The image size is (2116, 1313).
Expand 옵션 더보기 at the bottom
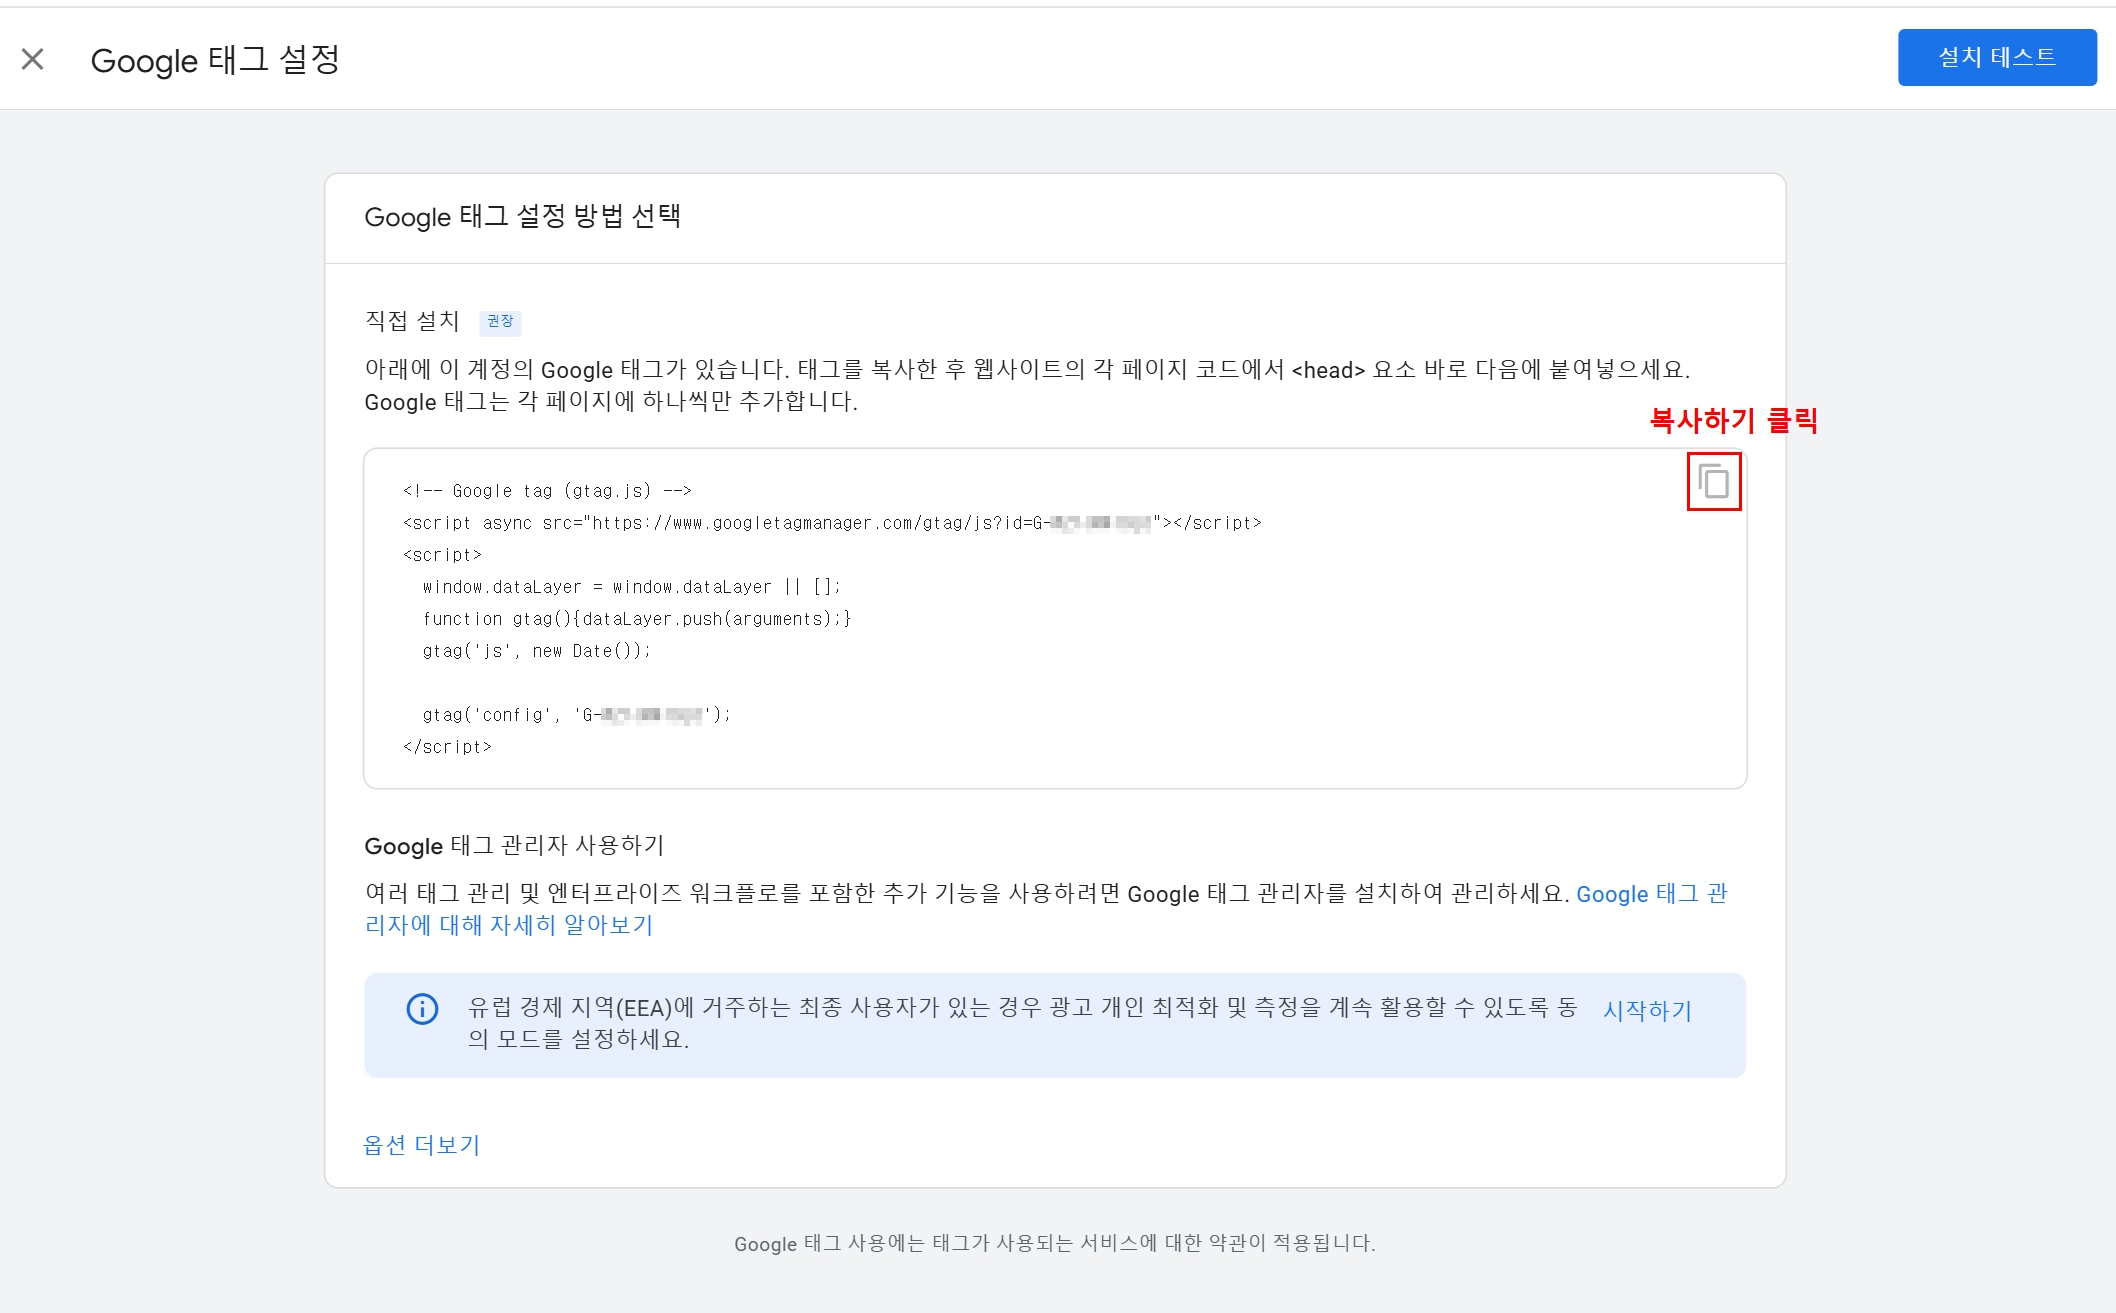point(422,1145)
